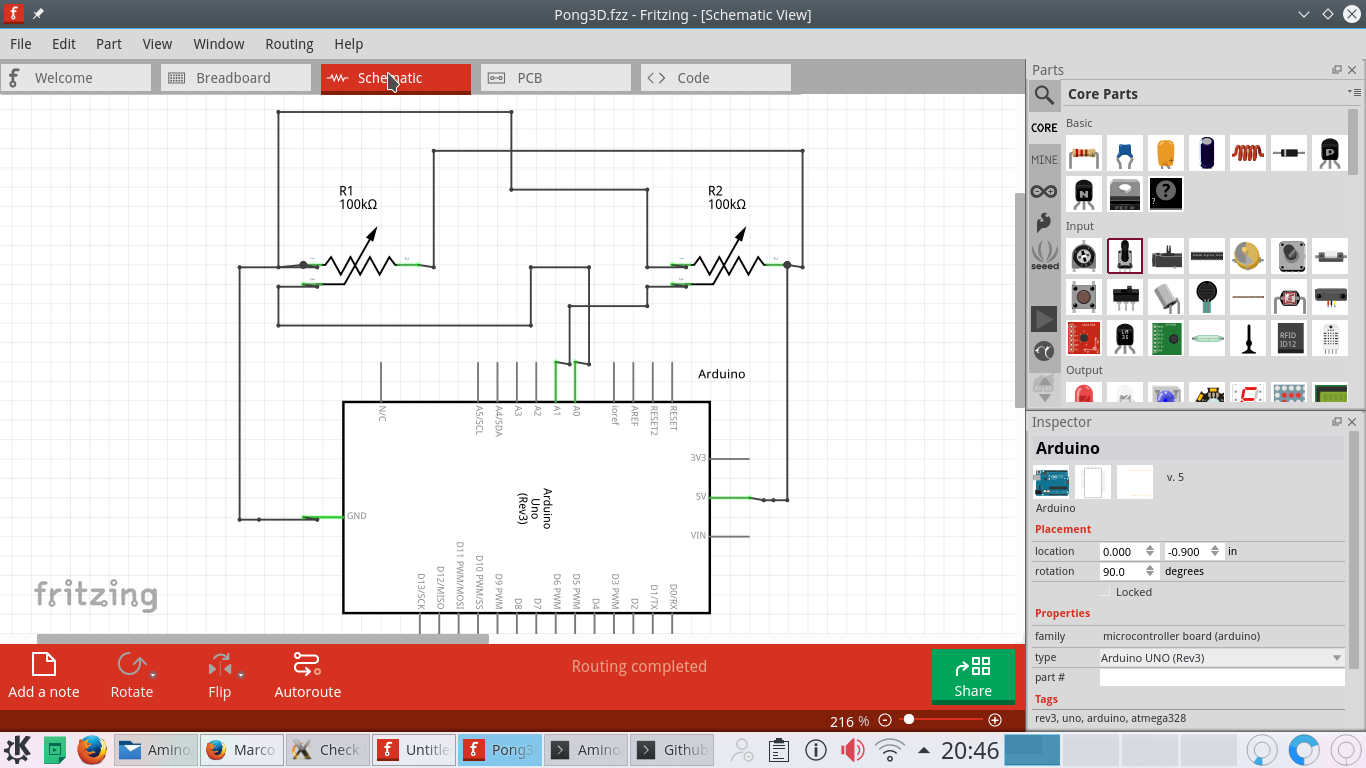The height and width of the screenshot is (768, 1366).
Task: Open the Part menu
Action: (x=109, y=44)
